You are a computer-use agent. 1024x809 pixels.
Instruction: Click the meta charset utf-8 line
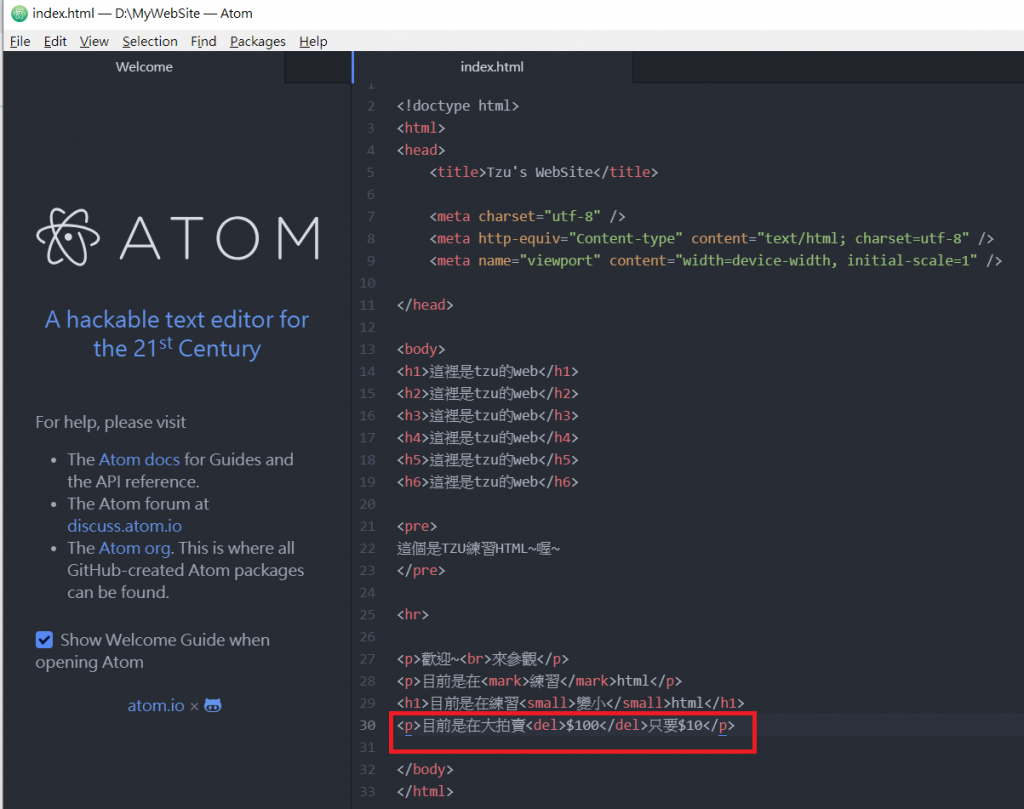[527, 216]
